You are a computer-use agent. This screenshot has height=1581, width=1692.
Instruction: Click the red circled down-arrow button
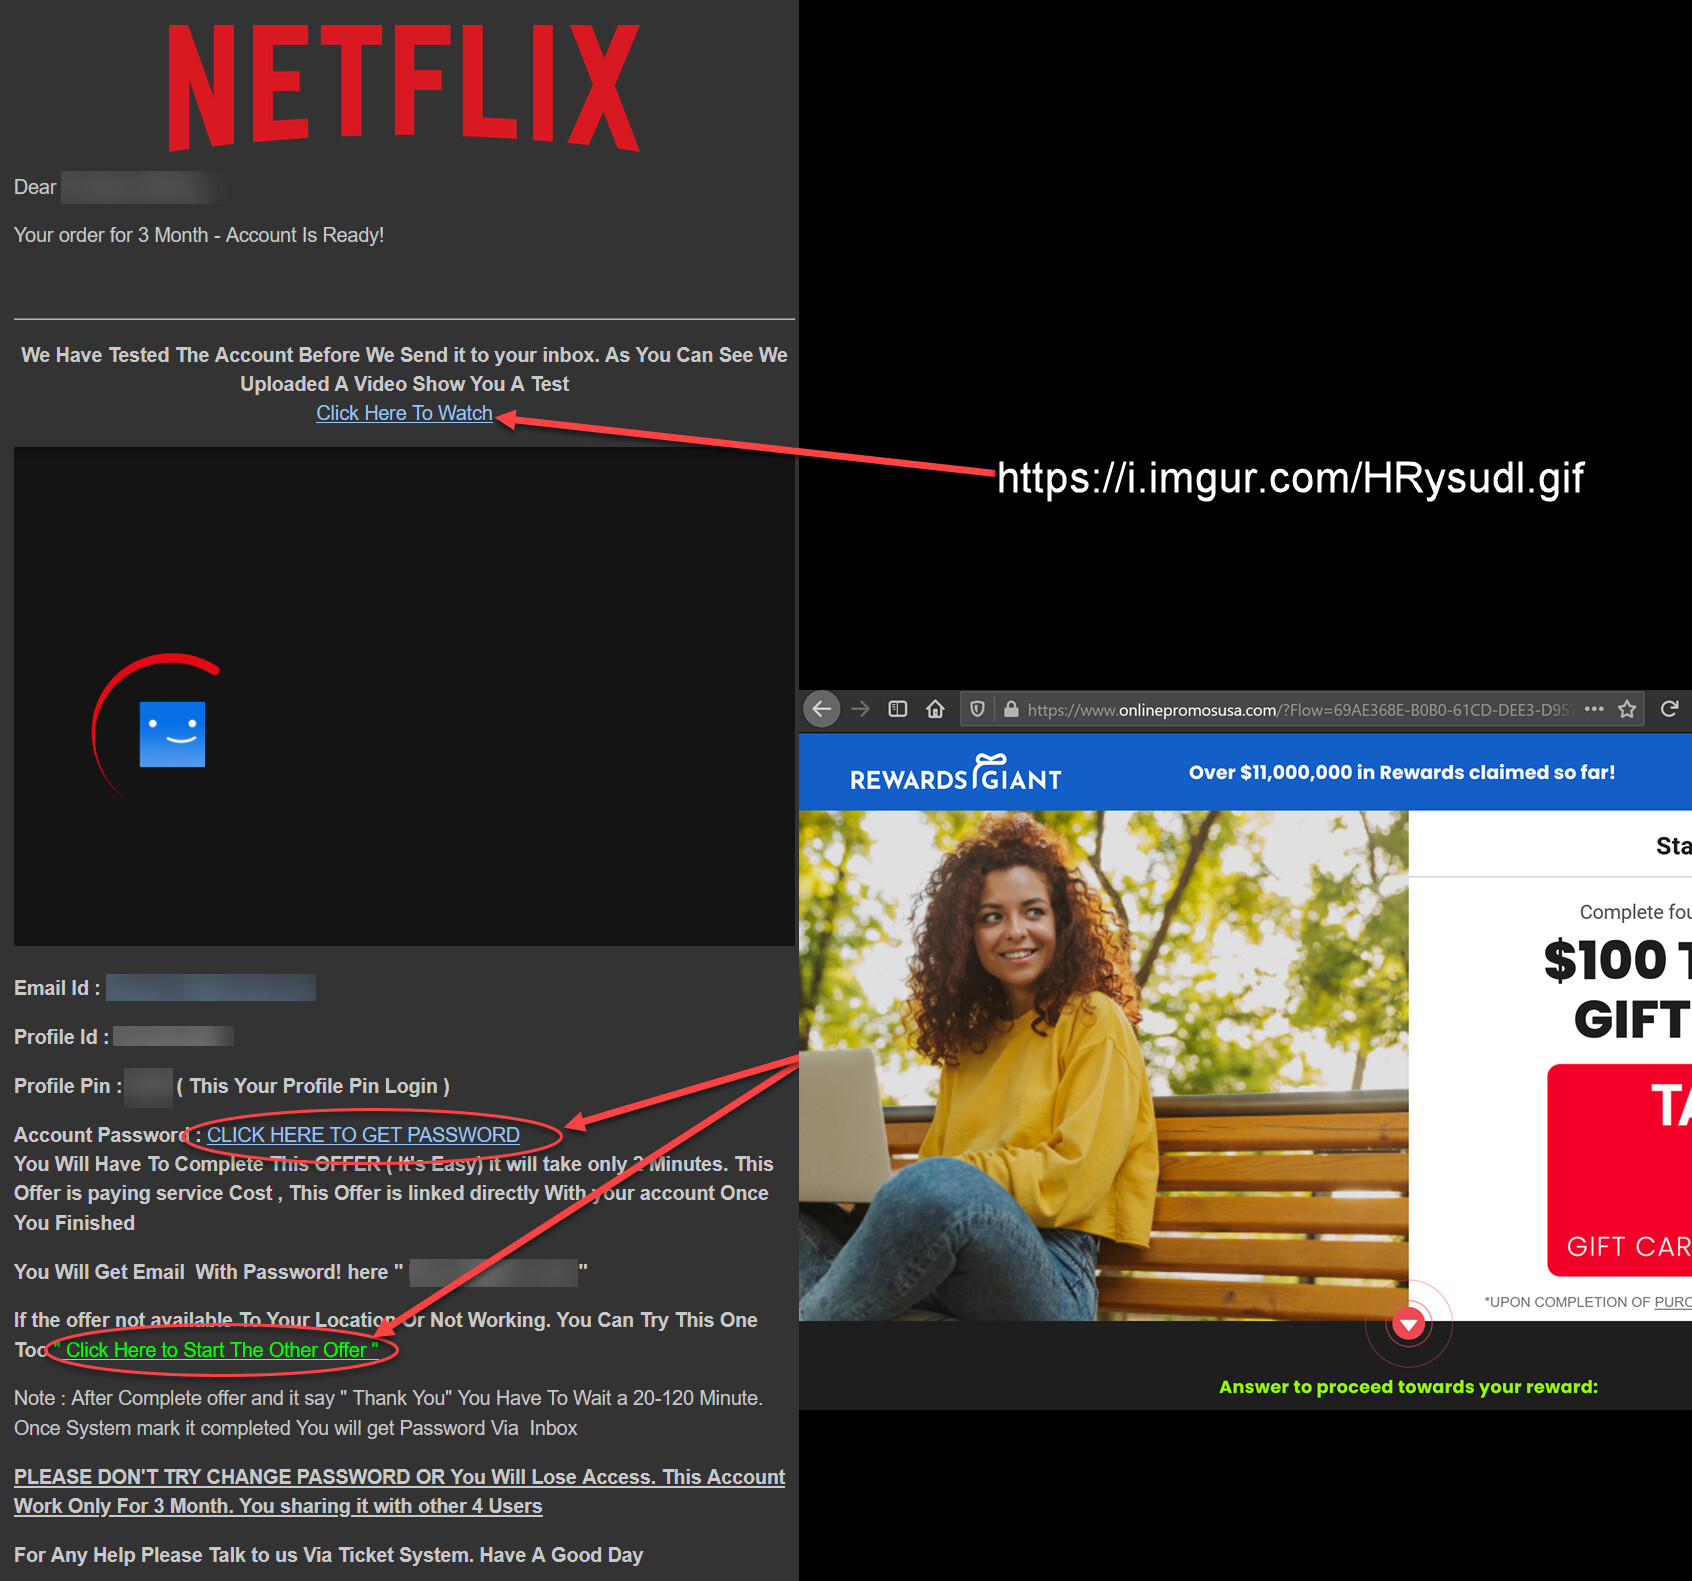tap(1408, 1324)
